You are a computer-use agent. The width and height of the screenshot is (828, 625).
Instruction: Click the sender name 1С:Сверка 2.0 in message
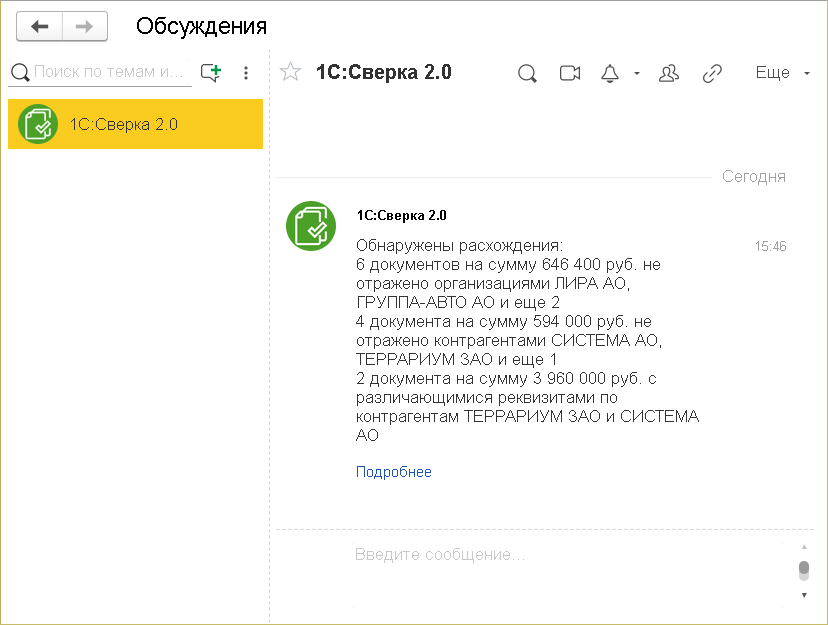point(401,215)
